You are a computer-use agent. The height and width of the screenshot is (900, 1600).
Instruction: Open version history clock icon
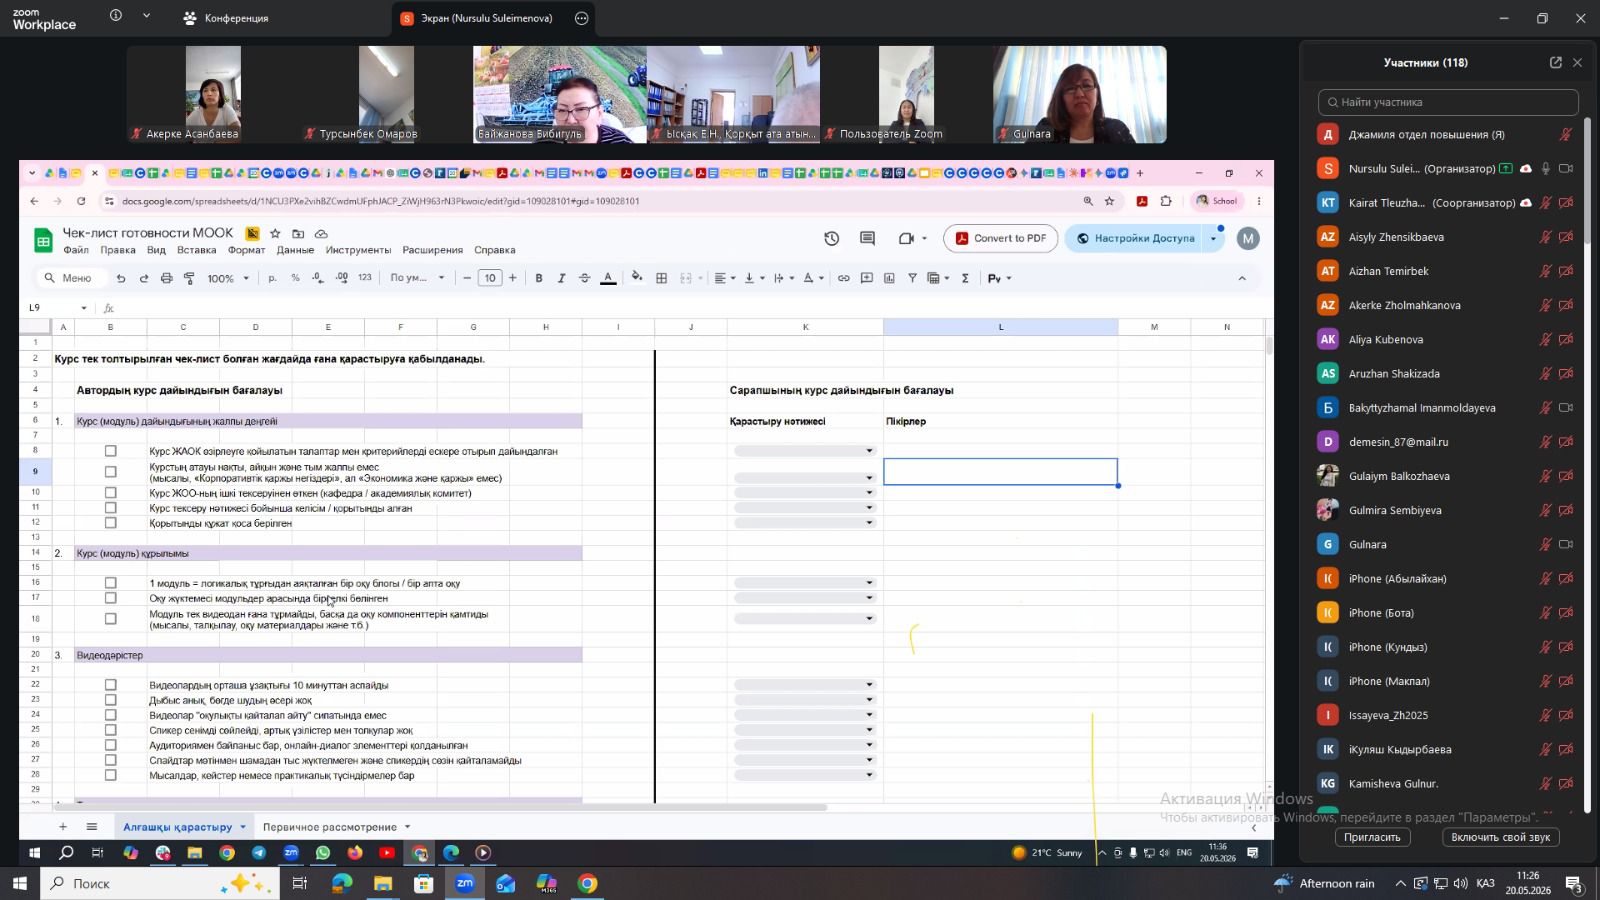[831, 238]
